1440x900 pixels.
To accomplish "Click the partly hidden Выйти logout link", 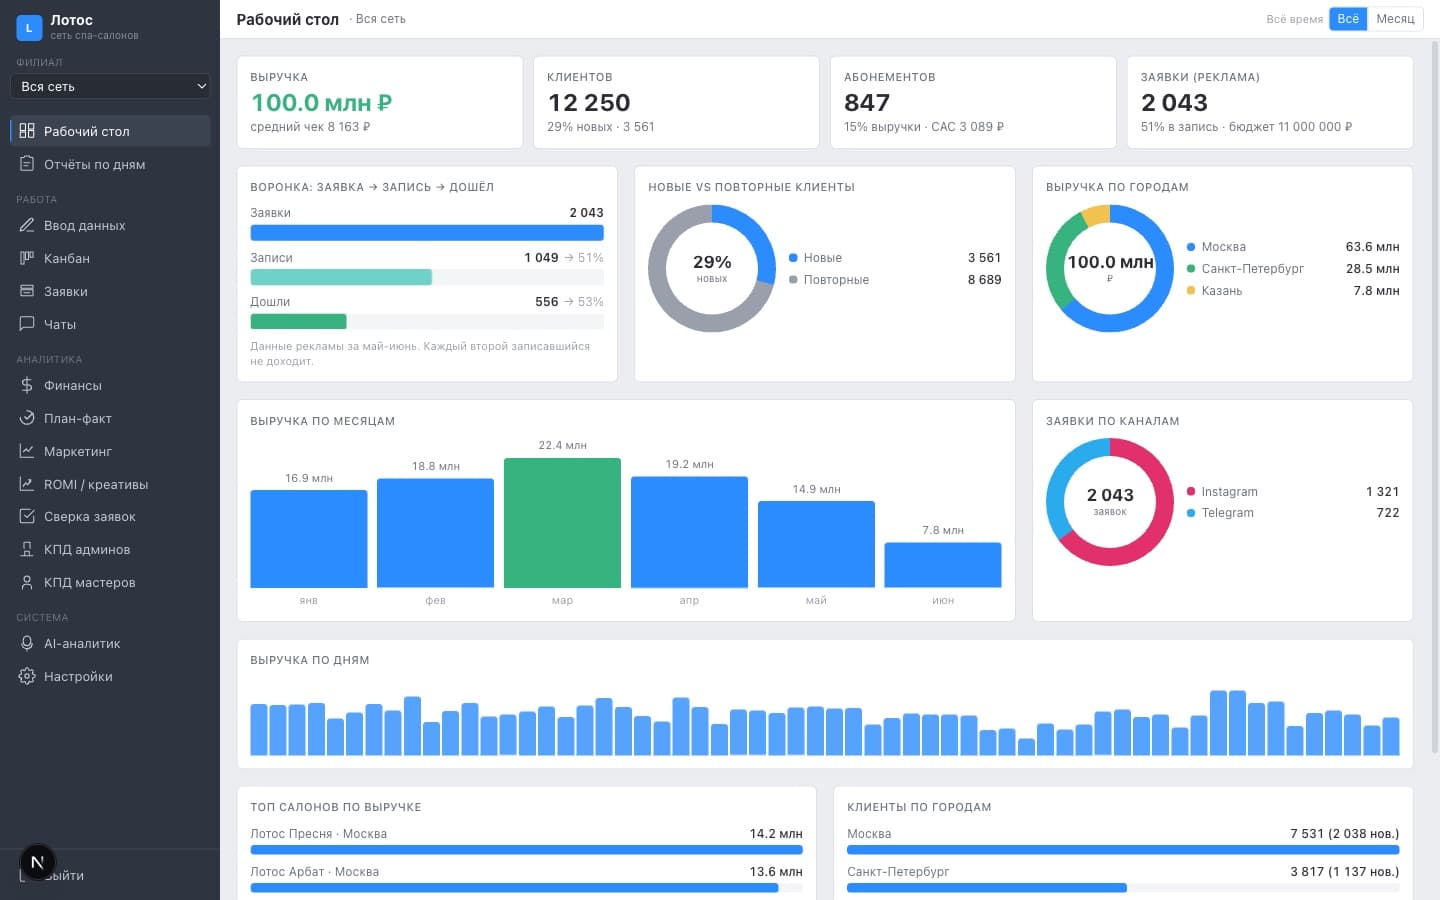I will pos(66,875).
